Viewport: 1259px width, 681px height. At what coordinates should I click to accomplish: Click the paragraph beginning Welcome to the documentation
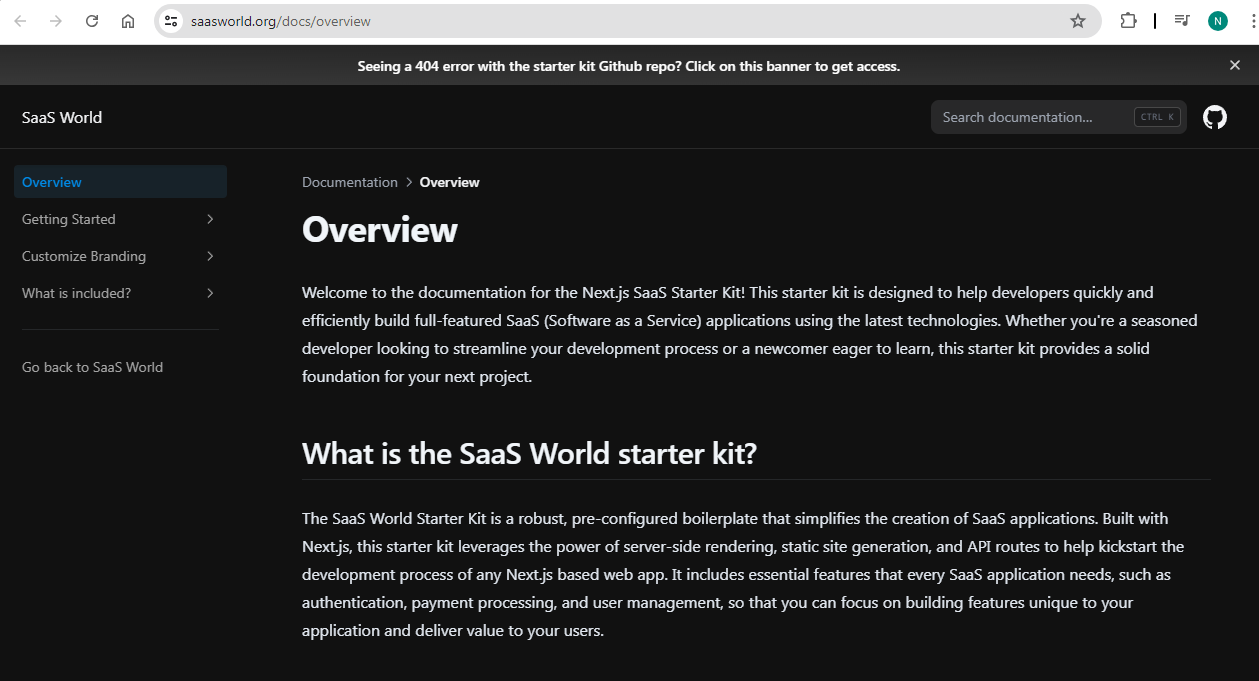click(750, 335)
